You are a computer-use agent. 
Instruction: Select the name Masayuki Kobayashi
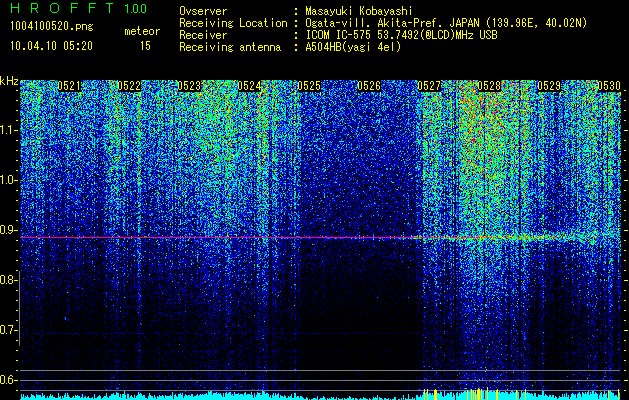click(359, 11)
